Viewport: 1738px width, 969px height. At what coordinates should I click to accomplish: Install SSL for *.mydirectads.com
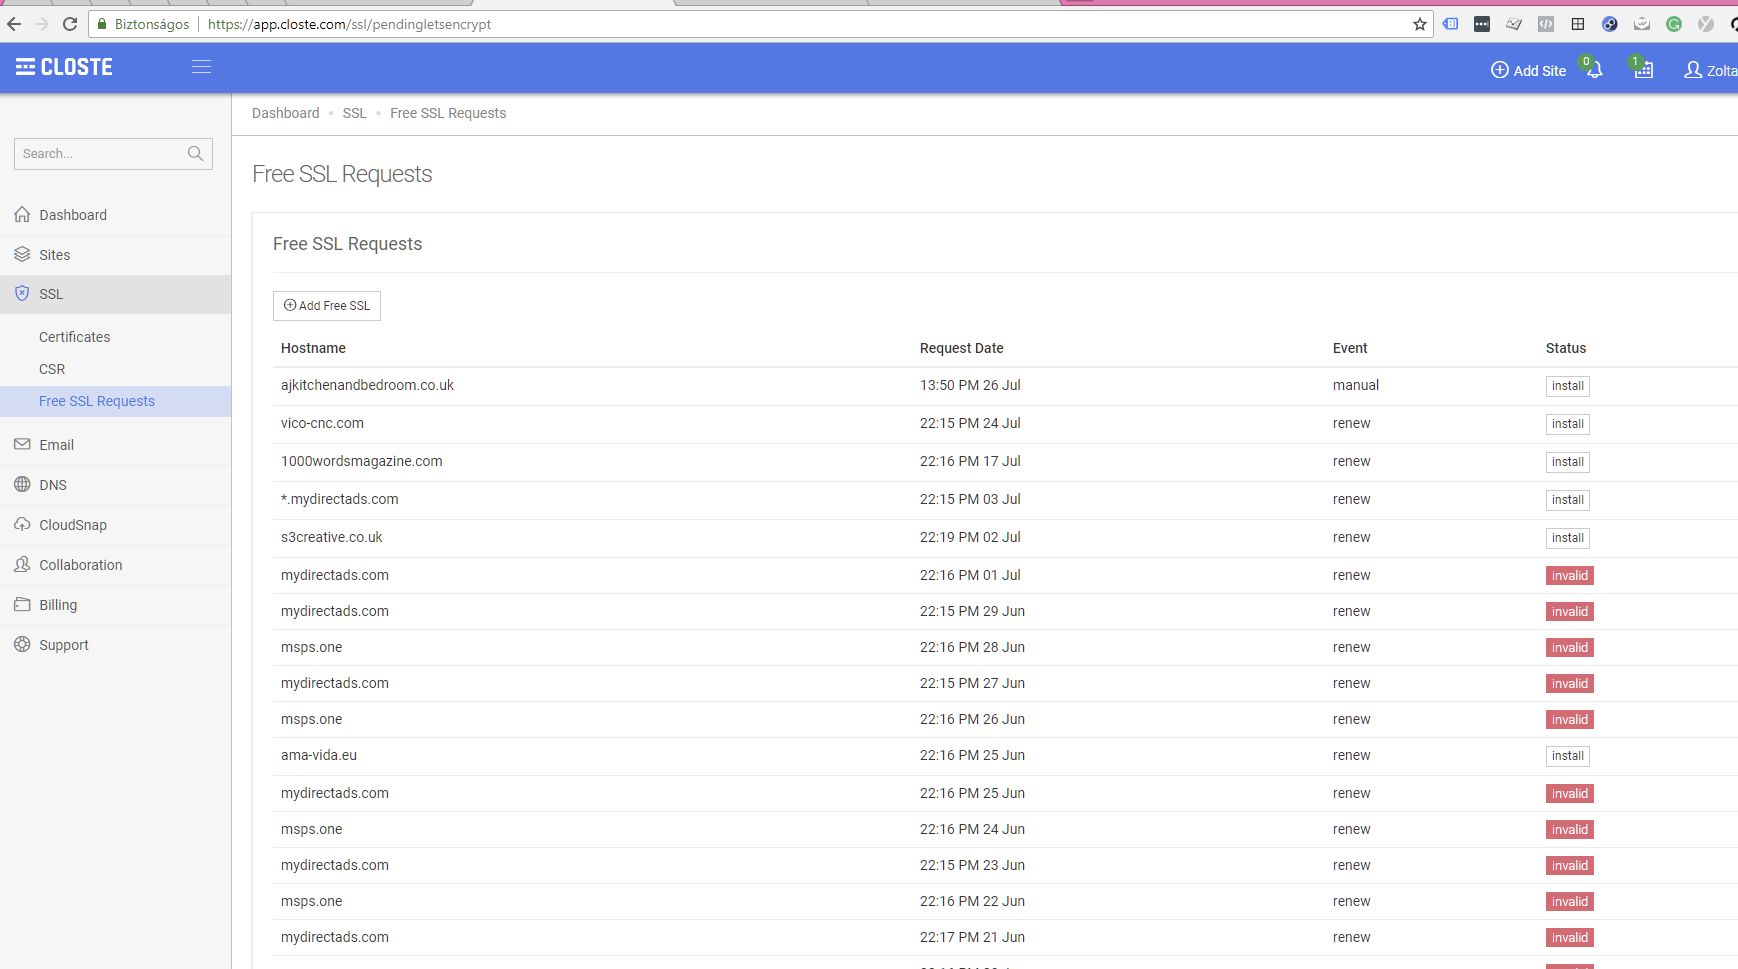point(1567,500)
